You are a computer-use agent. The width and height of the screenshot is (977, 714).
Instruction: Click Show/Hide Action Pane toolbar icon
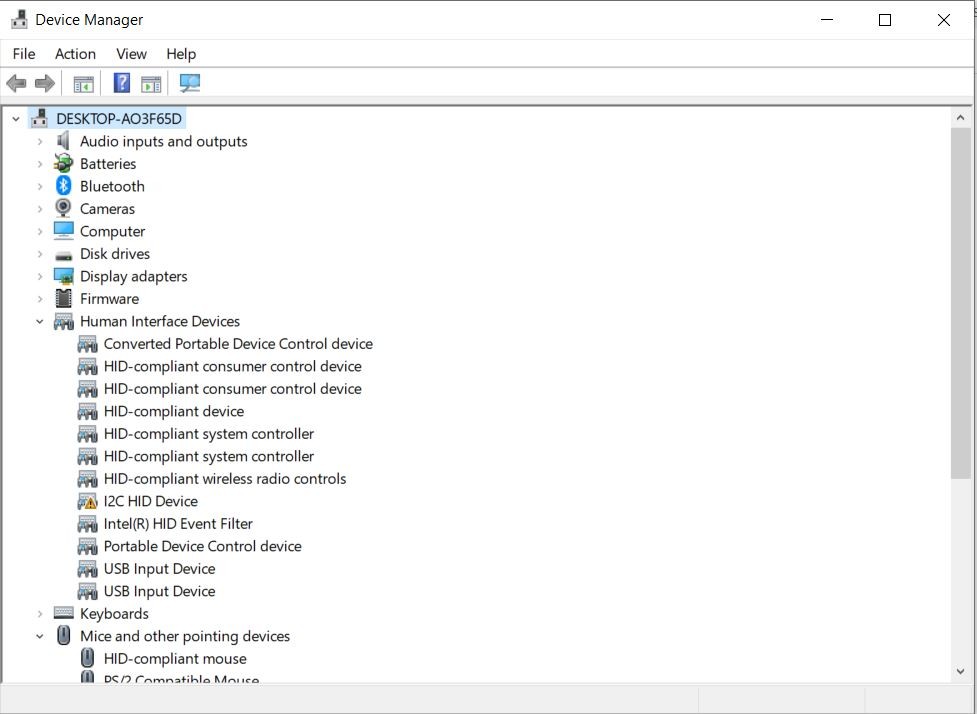[x=151, y=83]
